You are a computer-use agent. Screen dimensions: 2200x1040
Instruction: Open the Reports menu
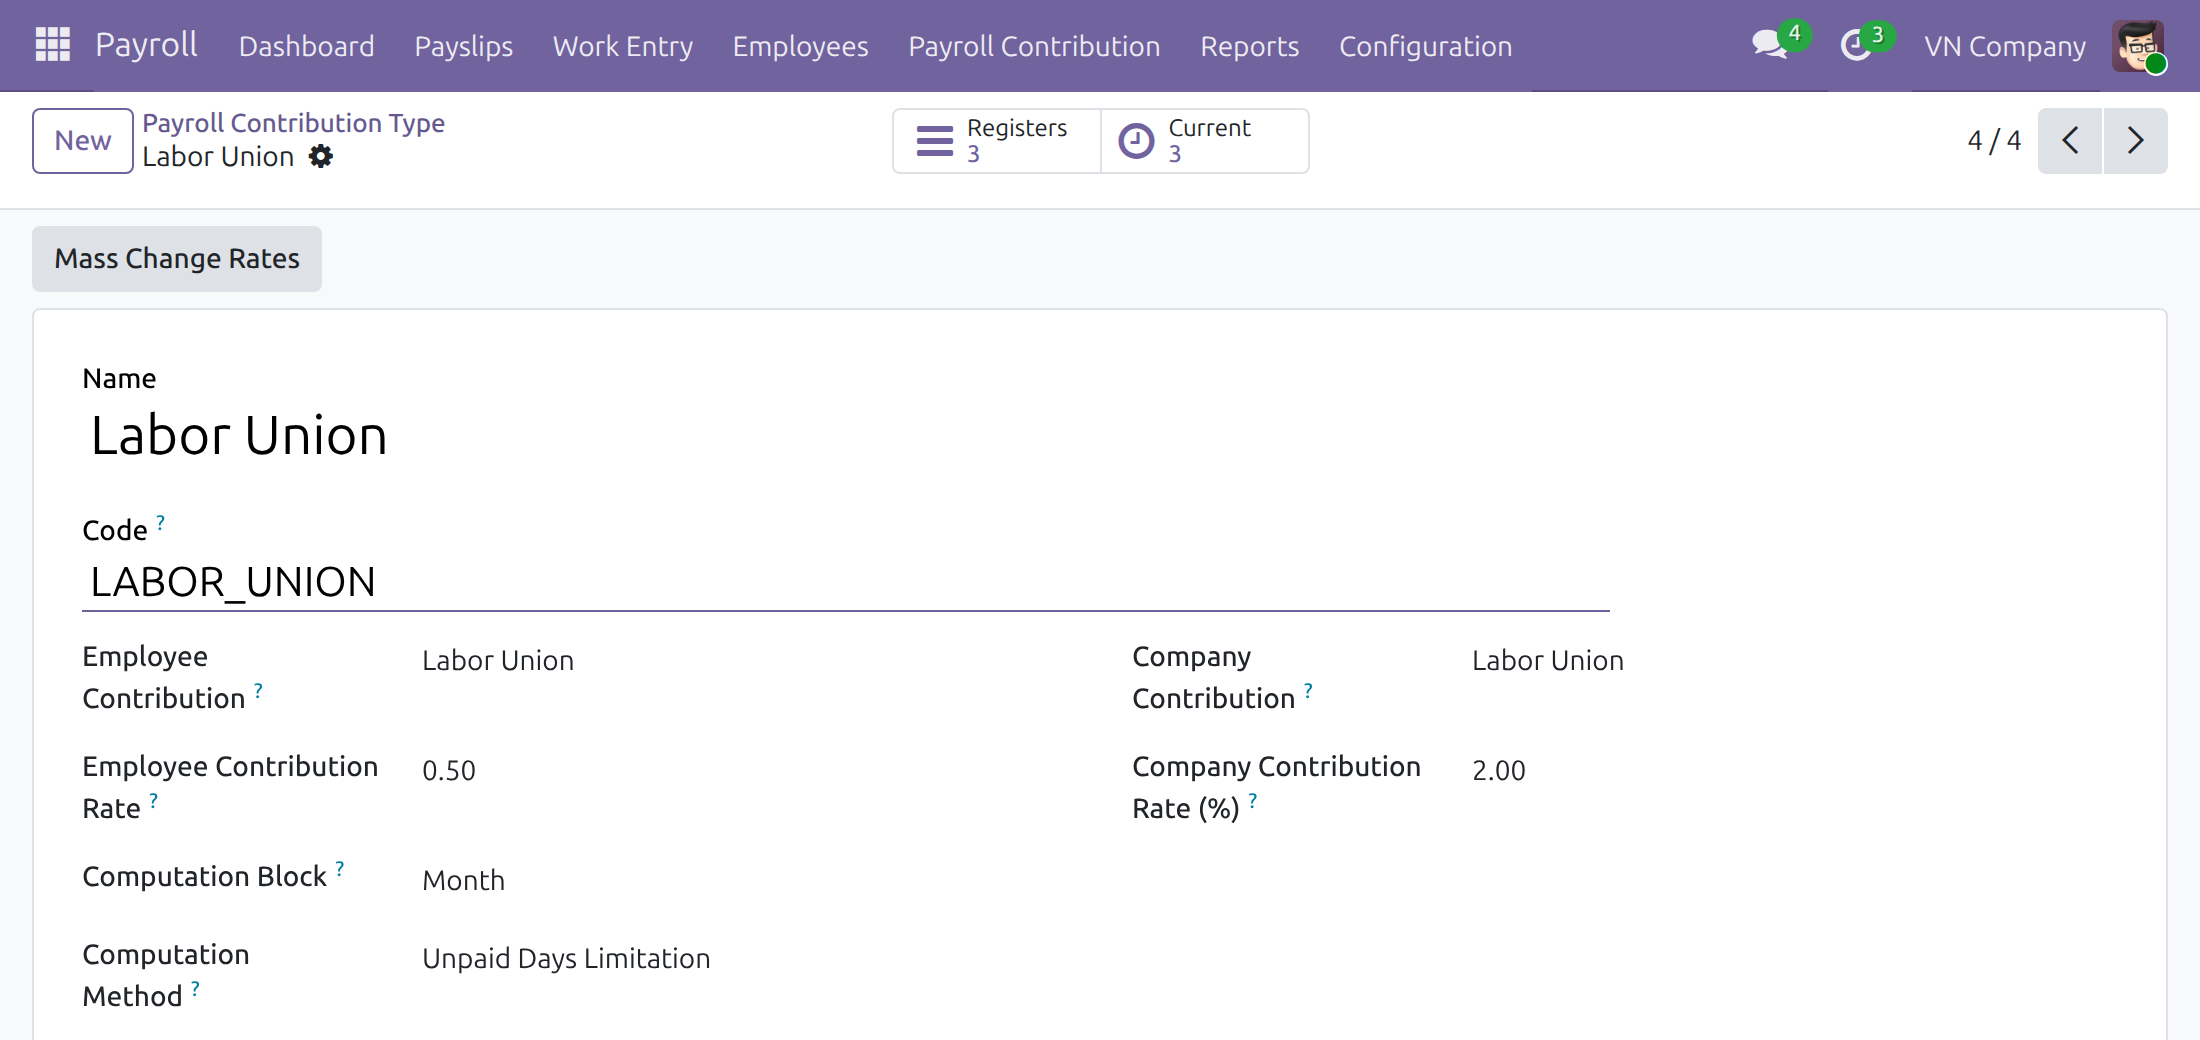coord(1250,46)
